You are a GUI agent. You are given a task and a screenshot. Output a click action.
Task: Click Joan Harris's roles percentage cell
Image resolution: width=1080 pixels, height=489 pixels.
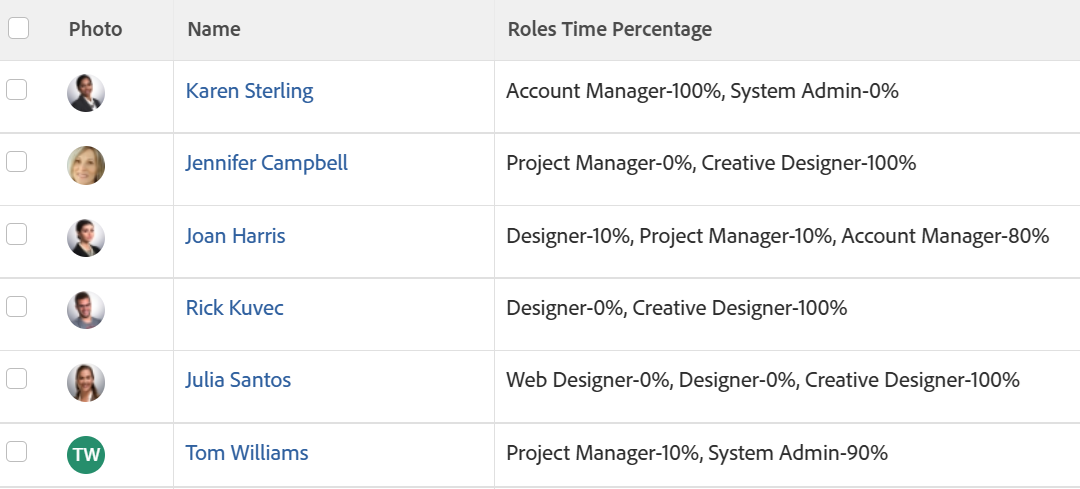777,236
